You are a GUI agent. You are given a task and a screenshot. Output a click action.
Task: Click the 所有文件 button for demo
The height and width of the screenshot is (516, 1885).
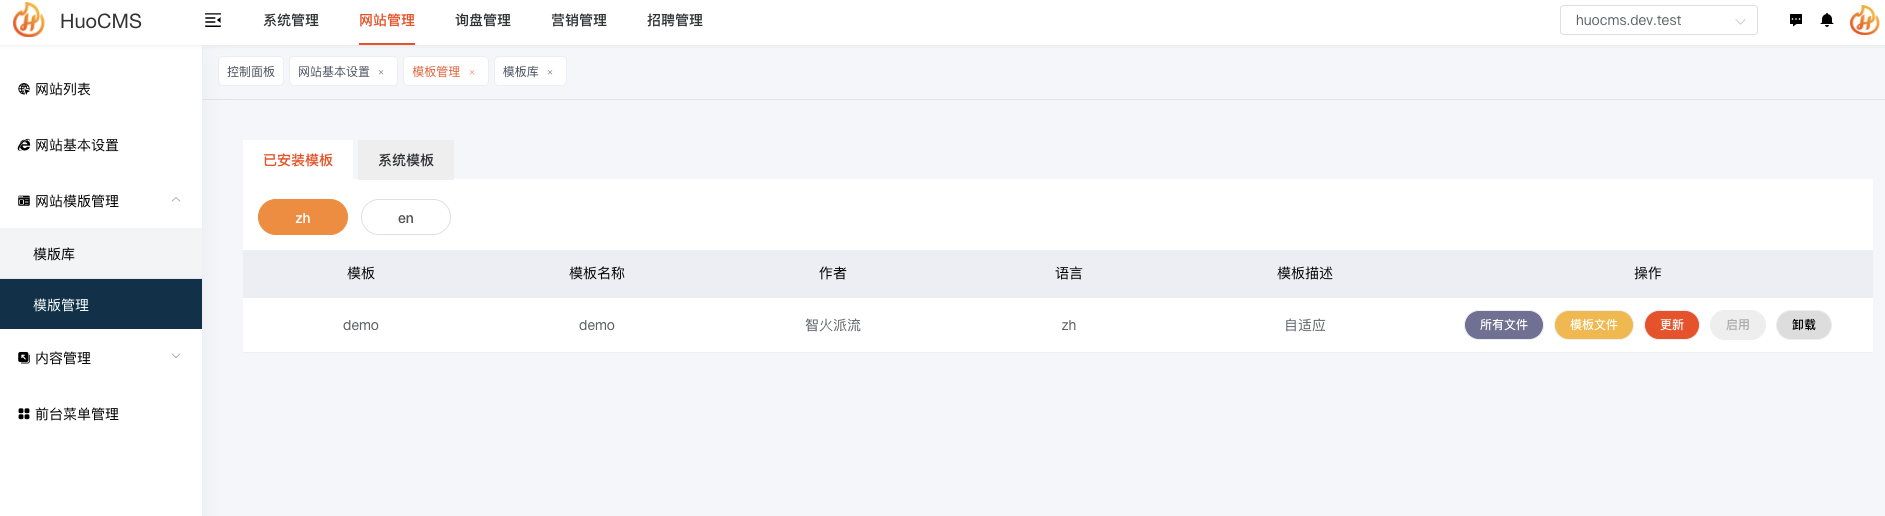1504,325
